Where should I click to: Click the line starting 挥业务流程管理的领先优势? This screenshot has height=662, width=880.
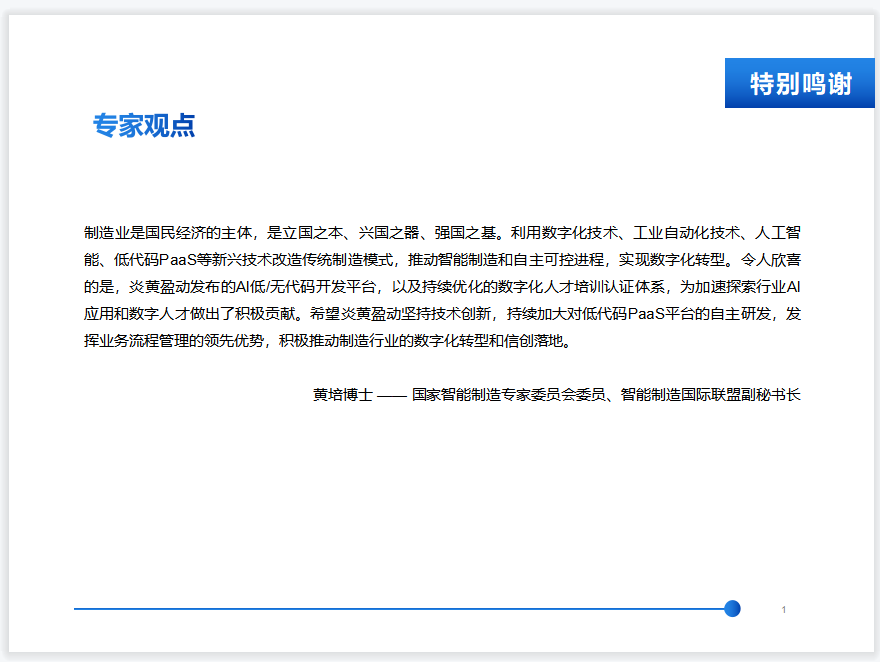[328, 341]
